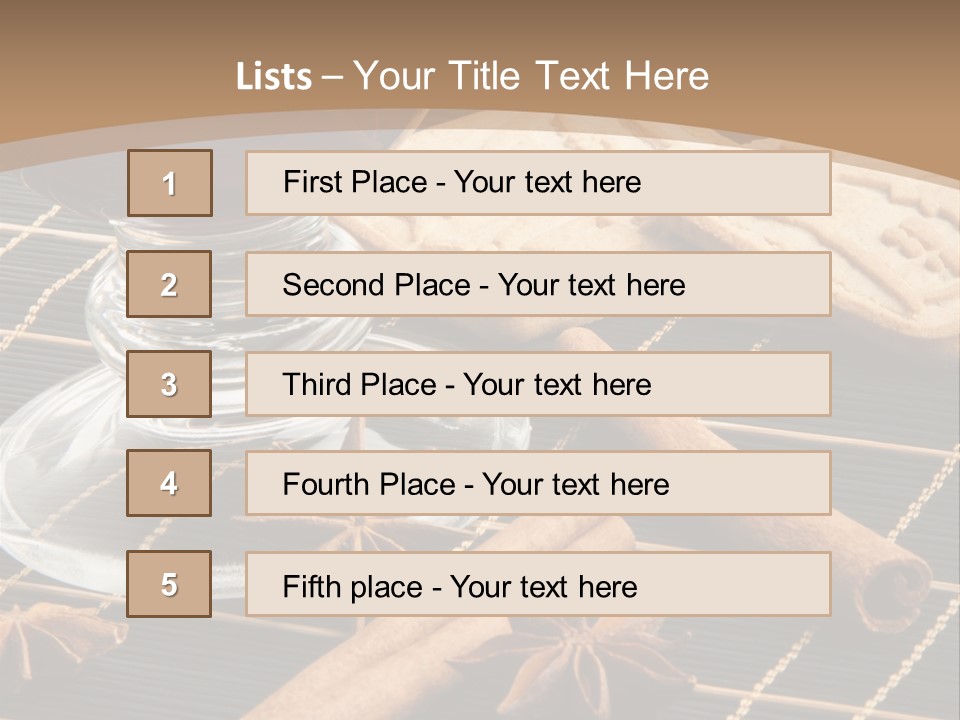Click the Fourth Place text bar
960x720 pixels.
coord(538,484)
